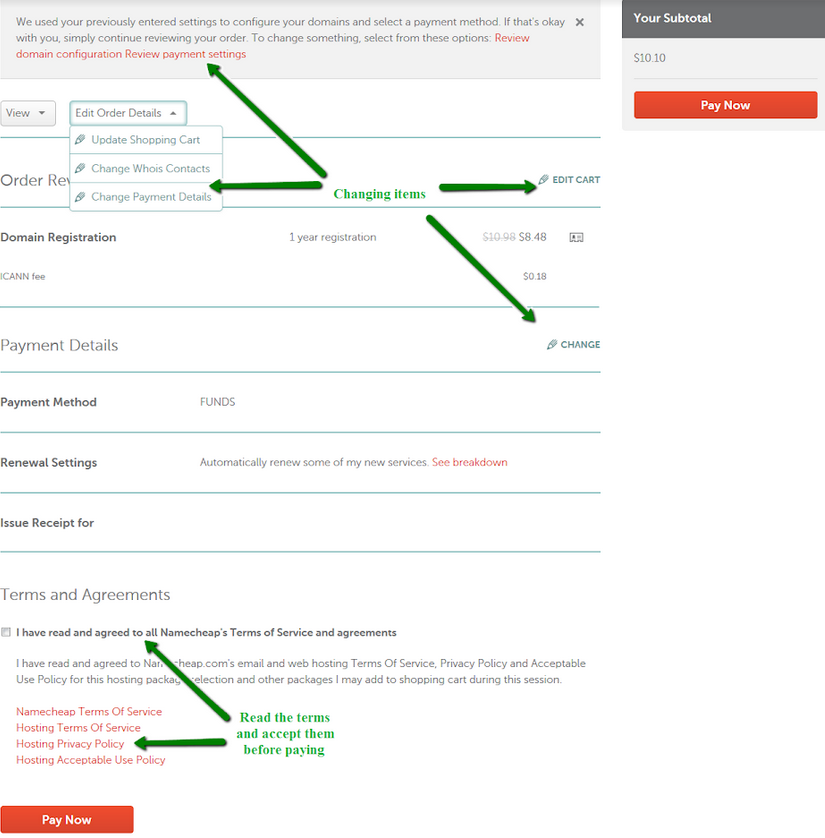Screen dimensions: 825x838
Task: Click the pencil icon beside Update Shopping Cart
Action: 80,139
